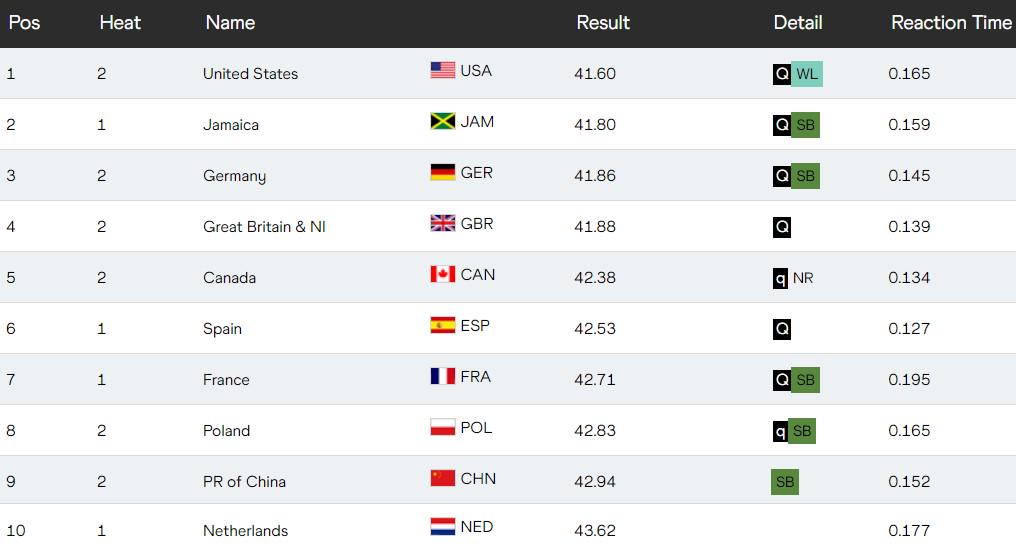Click the SB badge in Jamaica's row
The height and width of the screenshot is (550, 1016).
click(x=805, y=125)
